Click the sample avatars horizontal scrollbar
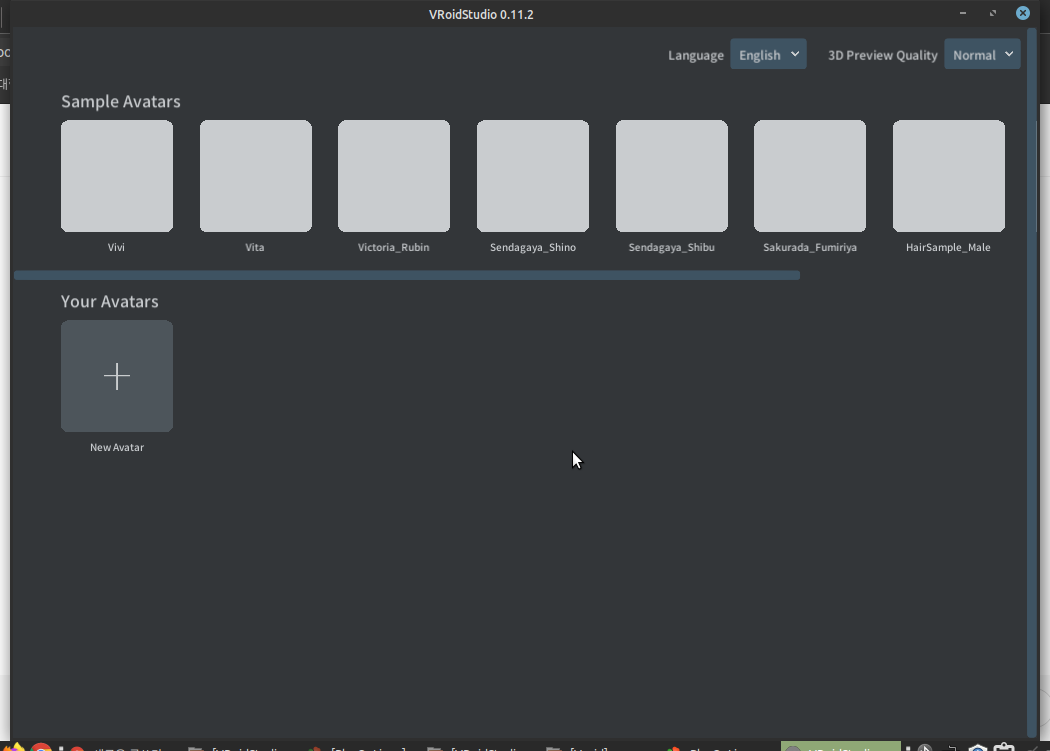Viewport: 1050px width, 751px height. (x=406, y=275)
